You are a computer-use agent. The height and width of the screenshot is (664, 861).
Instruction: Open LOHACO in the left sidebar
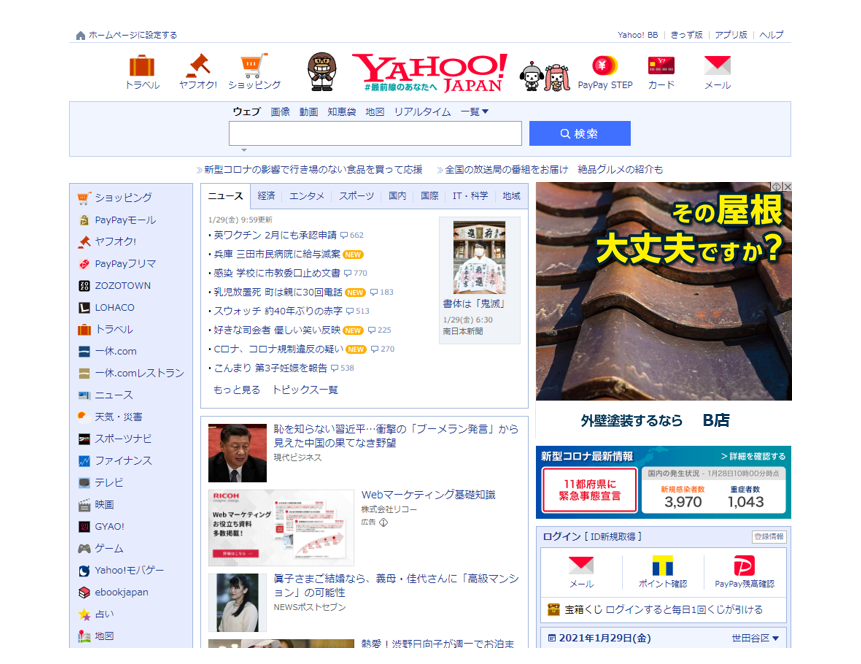click(x=114, y=308)
